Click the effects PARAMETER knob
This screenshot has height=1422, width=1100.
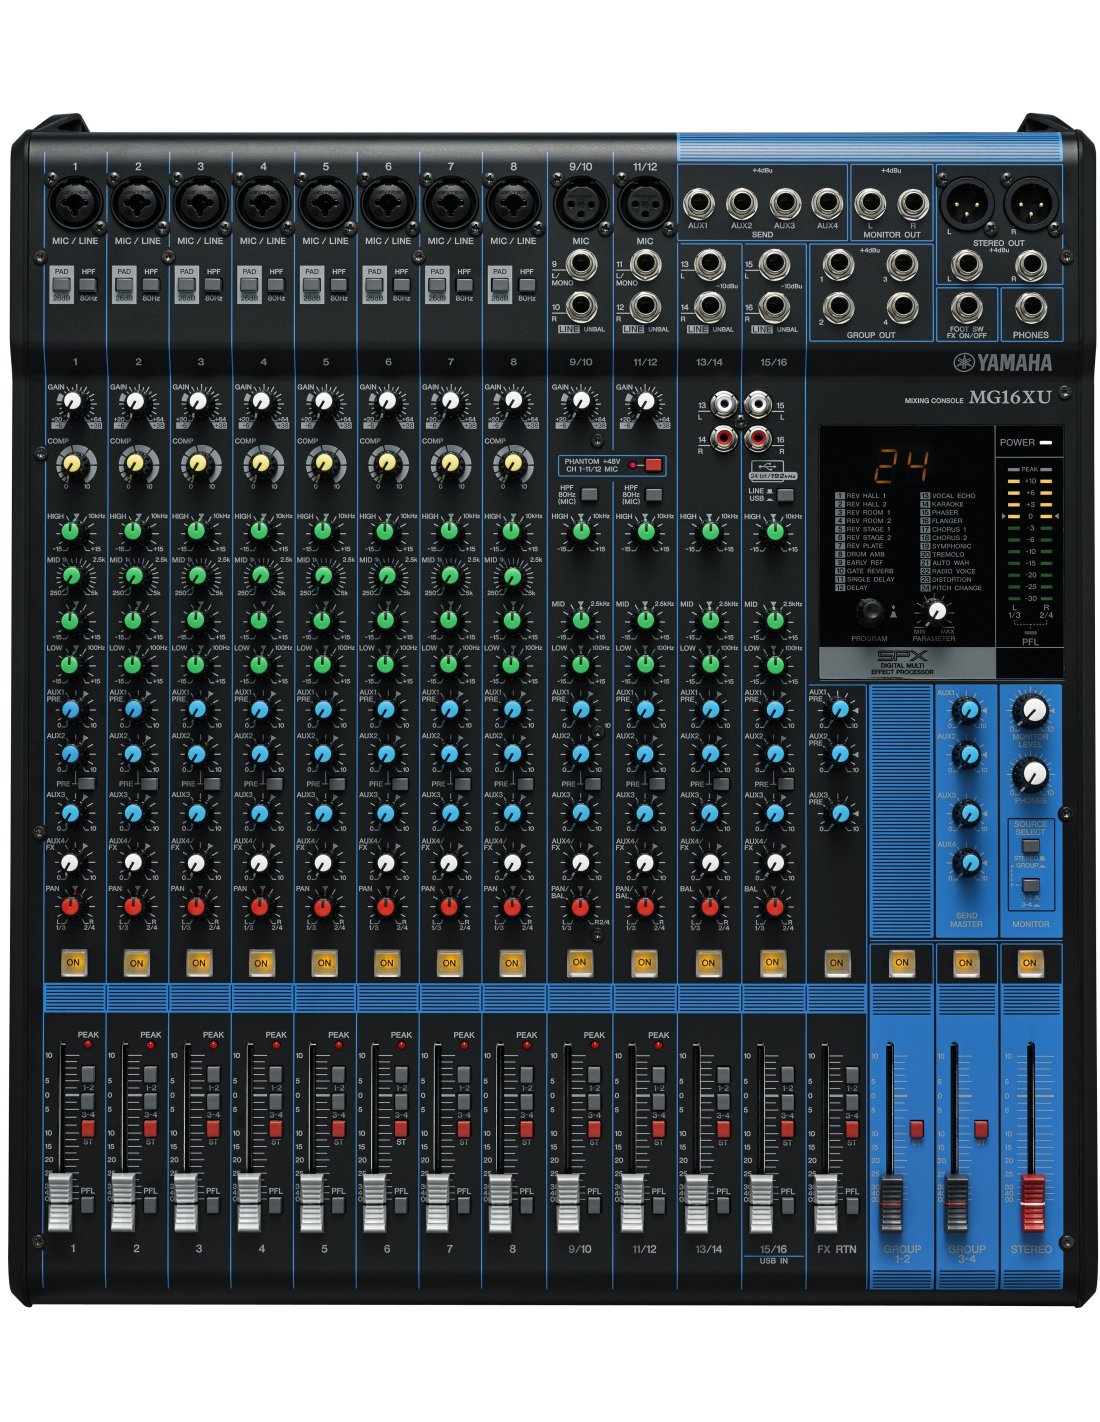click(937, 609)
